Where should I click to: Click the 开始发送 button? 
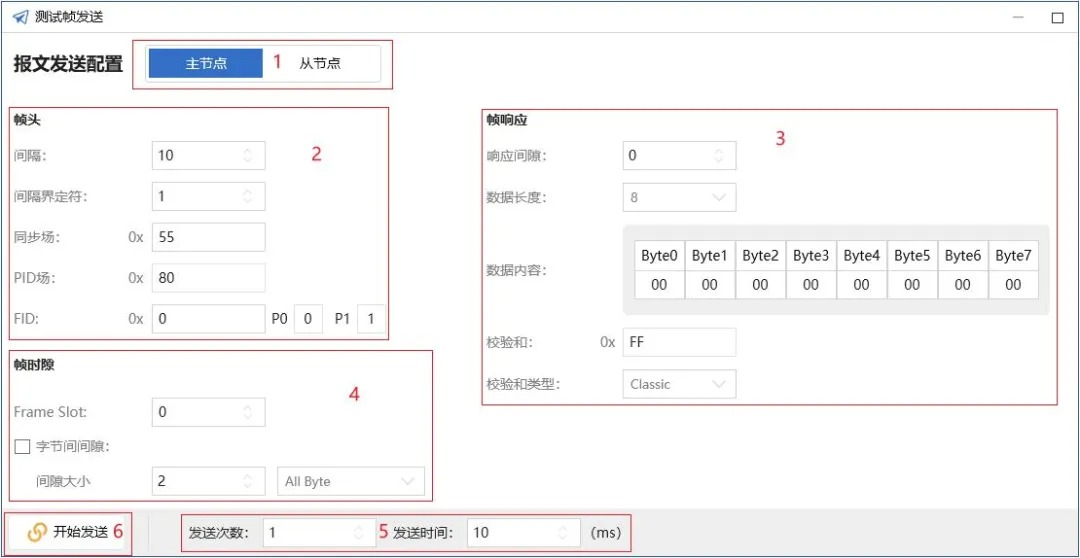point(67,532)
